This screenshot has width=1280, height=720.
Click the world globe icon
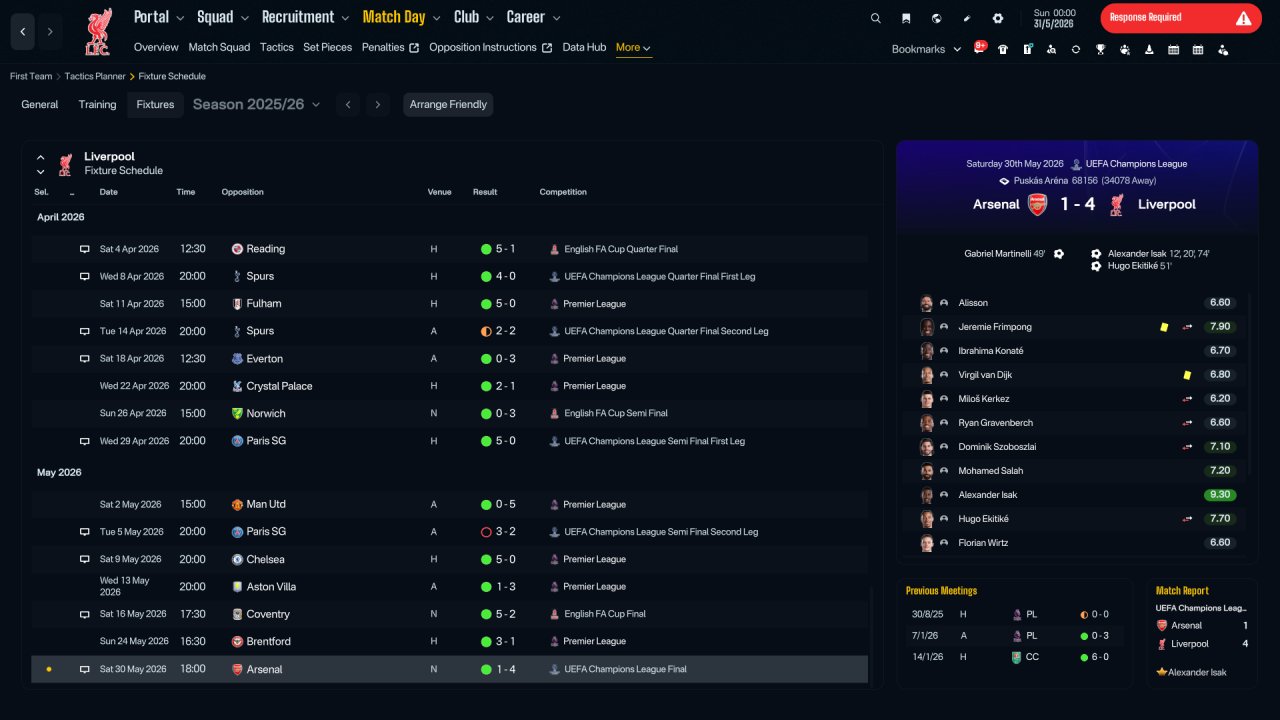click(936, 18)
